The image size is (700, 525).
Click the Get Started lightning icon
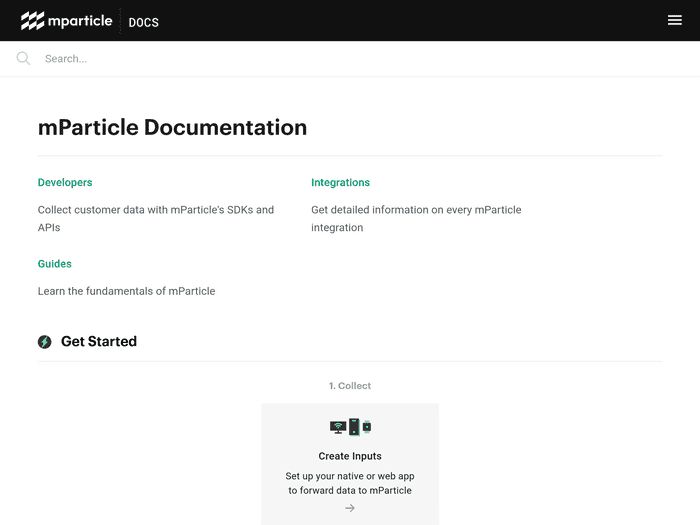tap(45, 342)
